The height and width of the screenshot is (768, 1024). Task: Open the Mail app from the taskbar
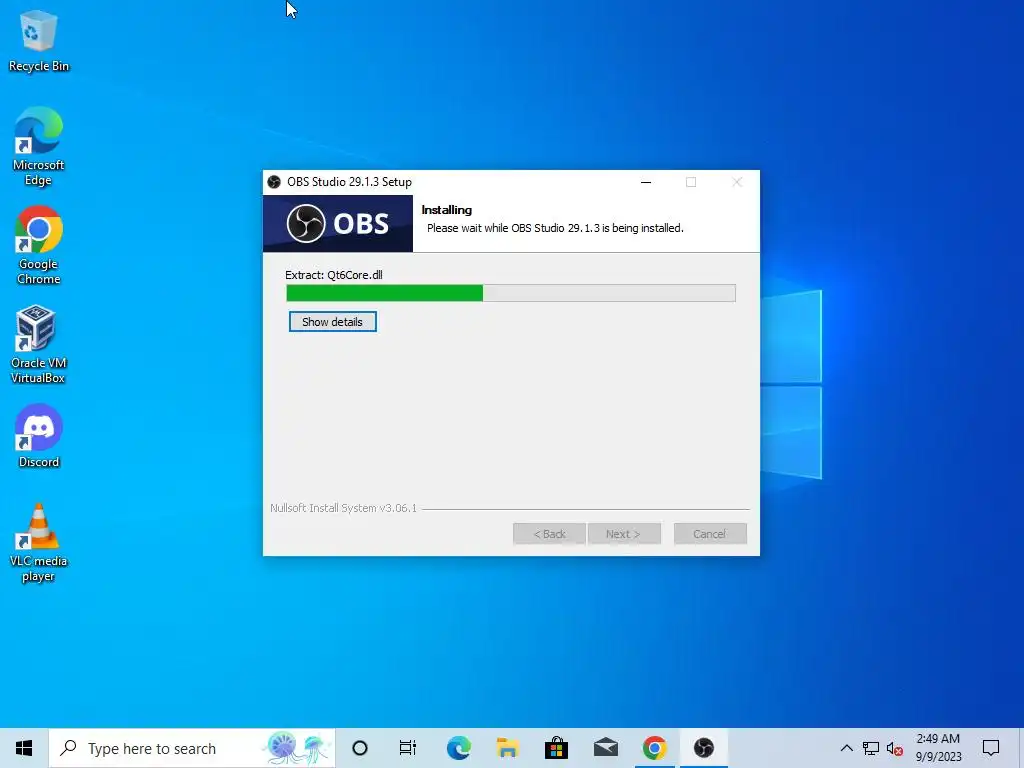[x=605, y=748]
